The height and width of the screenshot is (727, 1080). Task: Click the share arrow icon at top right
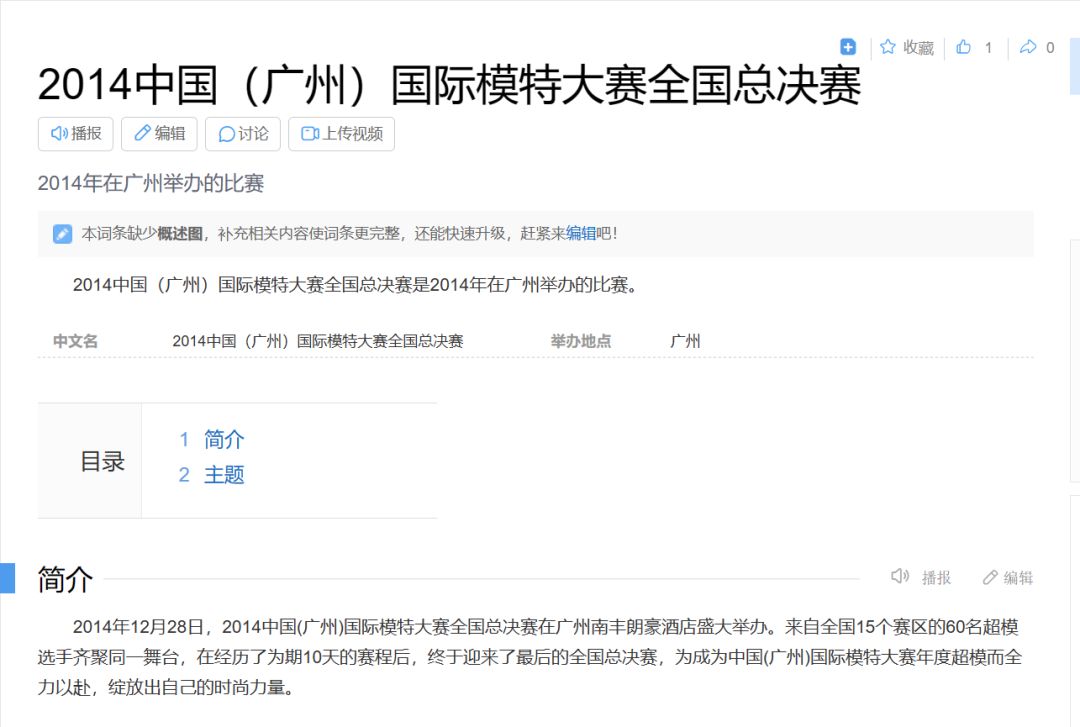1028,47
